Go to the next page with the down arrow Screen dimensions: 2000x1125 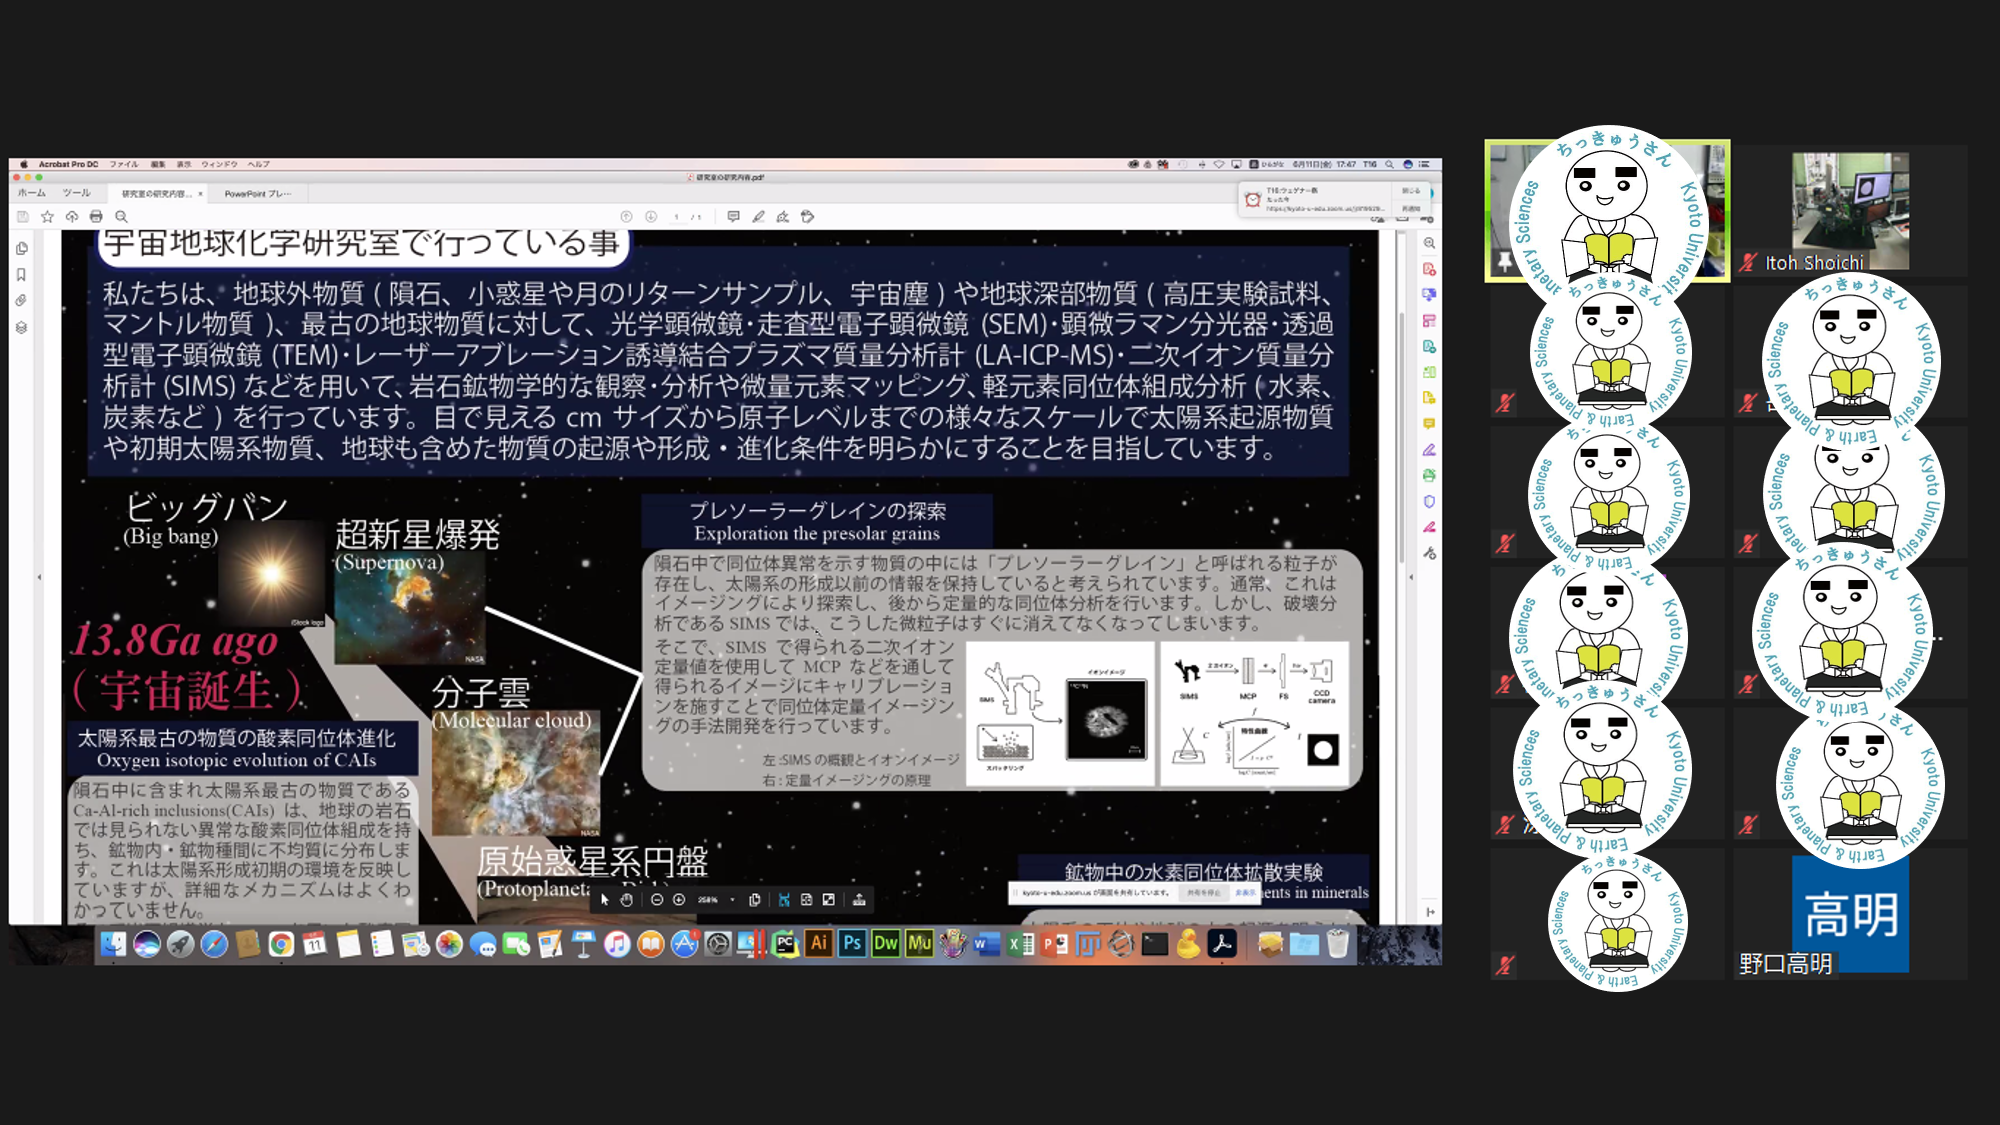651,216
